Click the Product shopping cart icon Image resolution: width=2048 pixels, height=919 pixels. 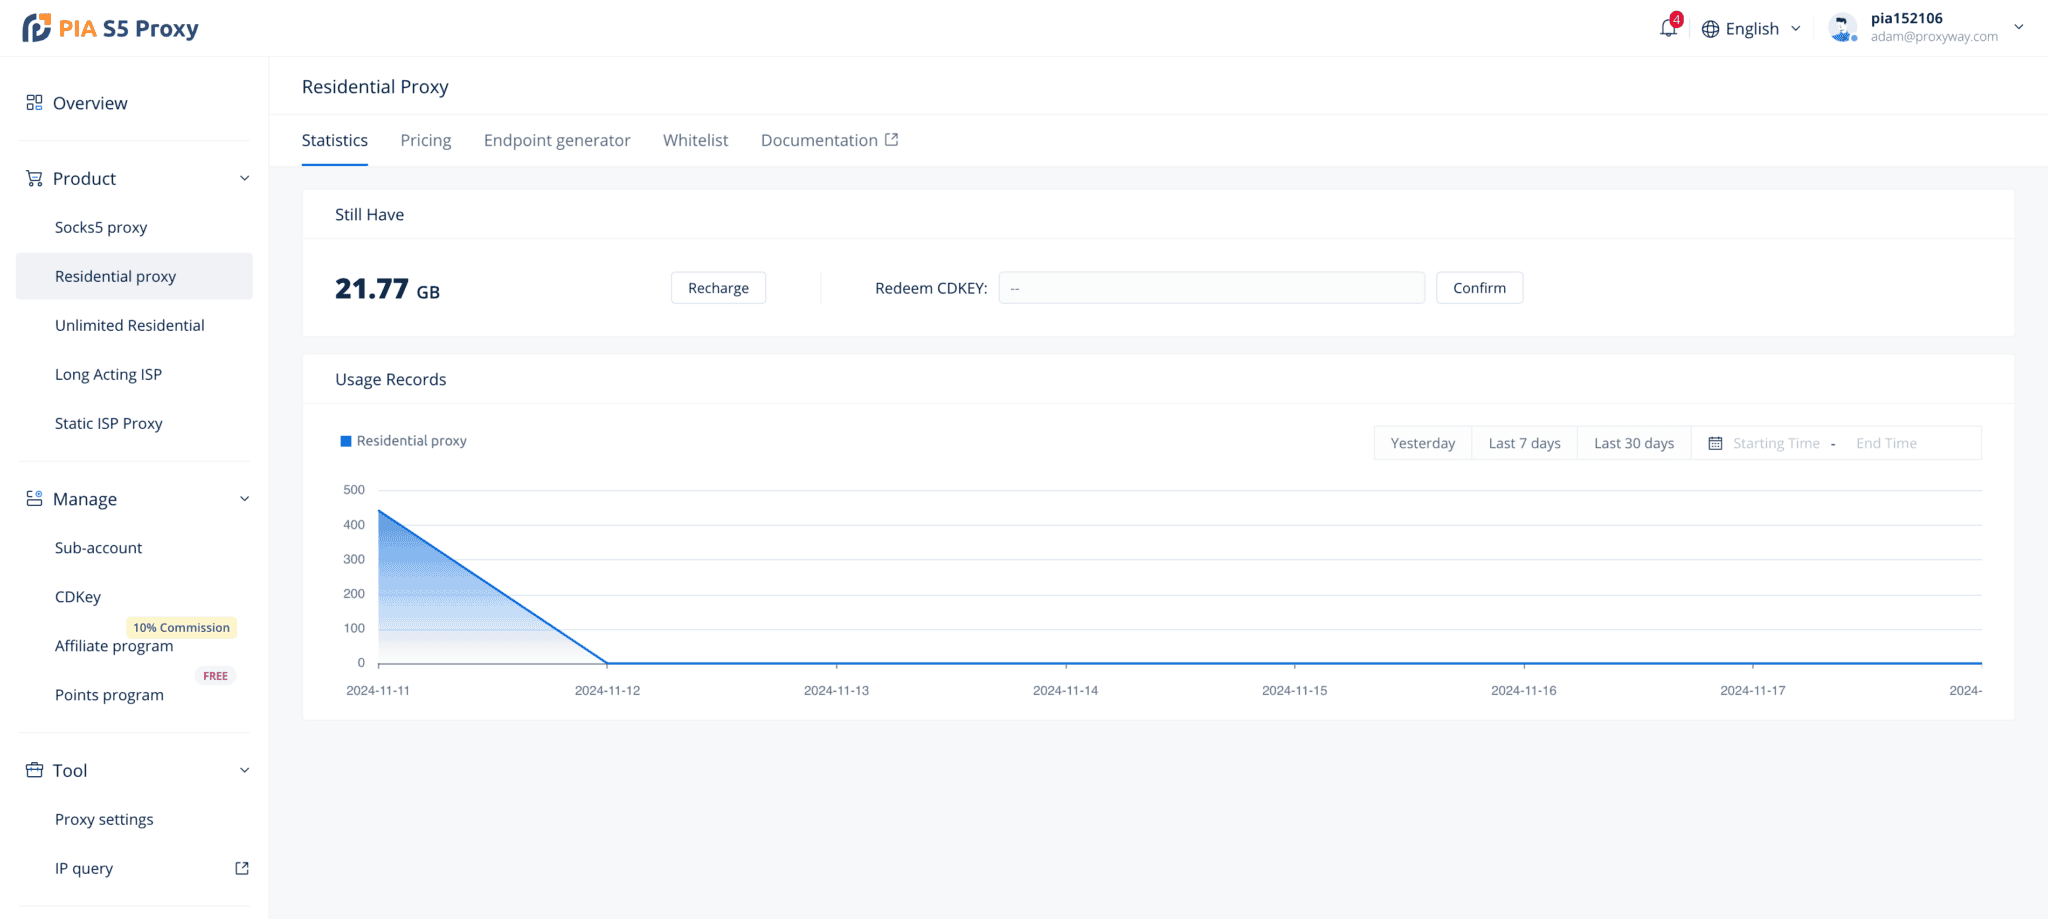click(33, 177)
